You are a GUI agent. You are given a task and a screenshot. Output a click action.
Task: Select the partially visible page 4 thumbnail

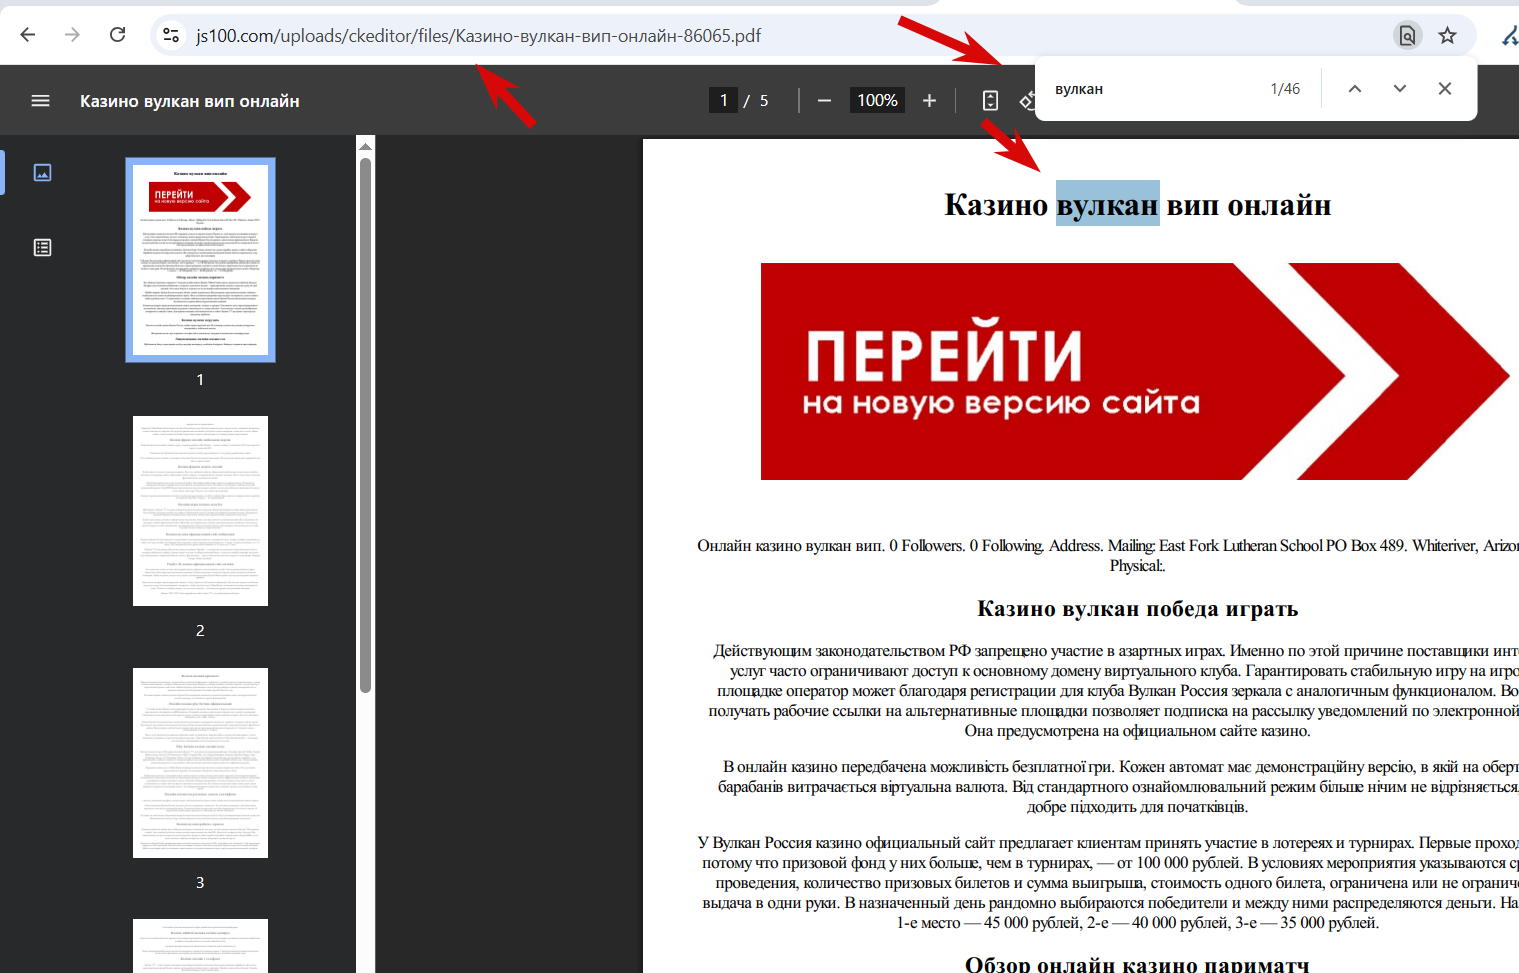tap(200, 946)
